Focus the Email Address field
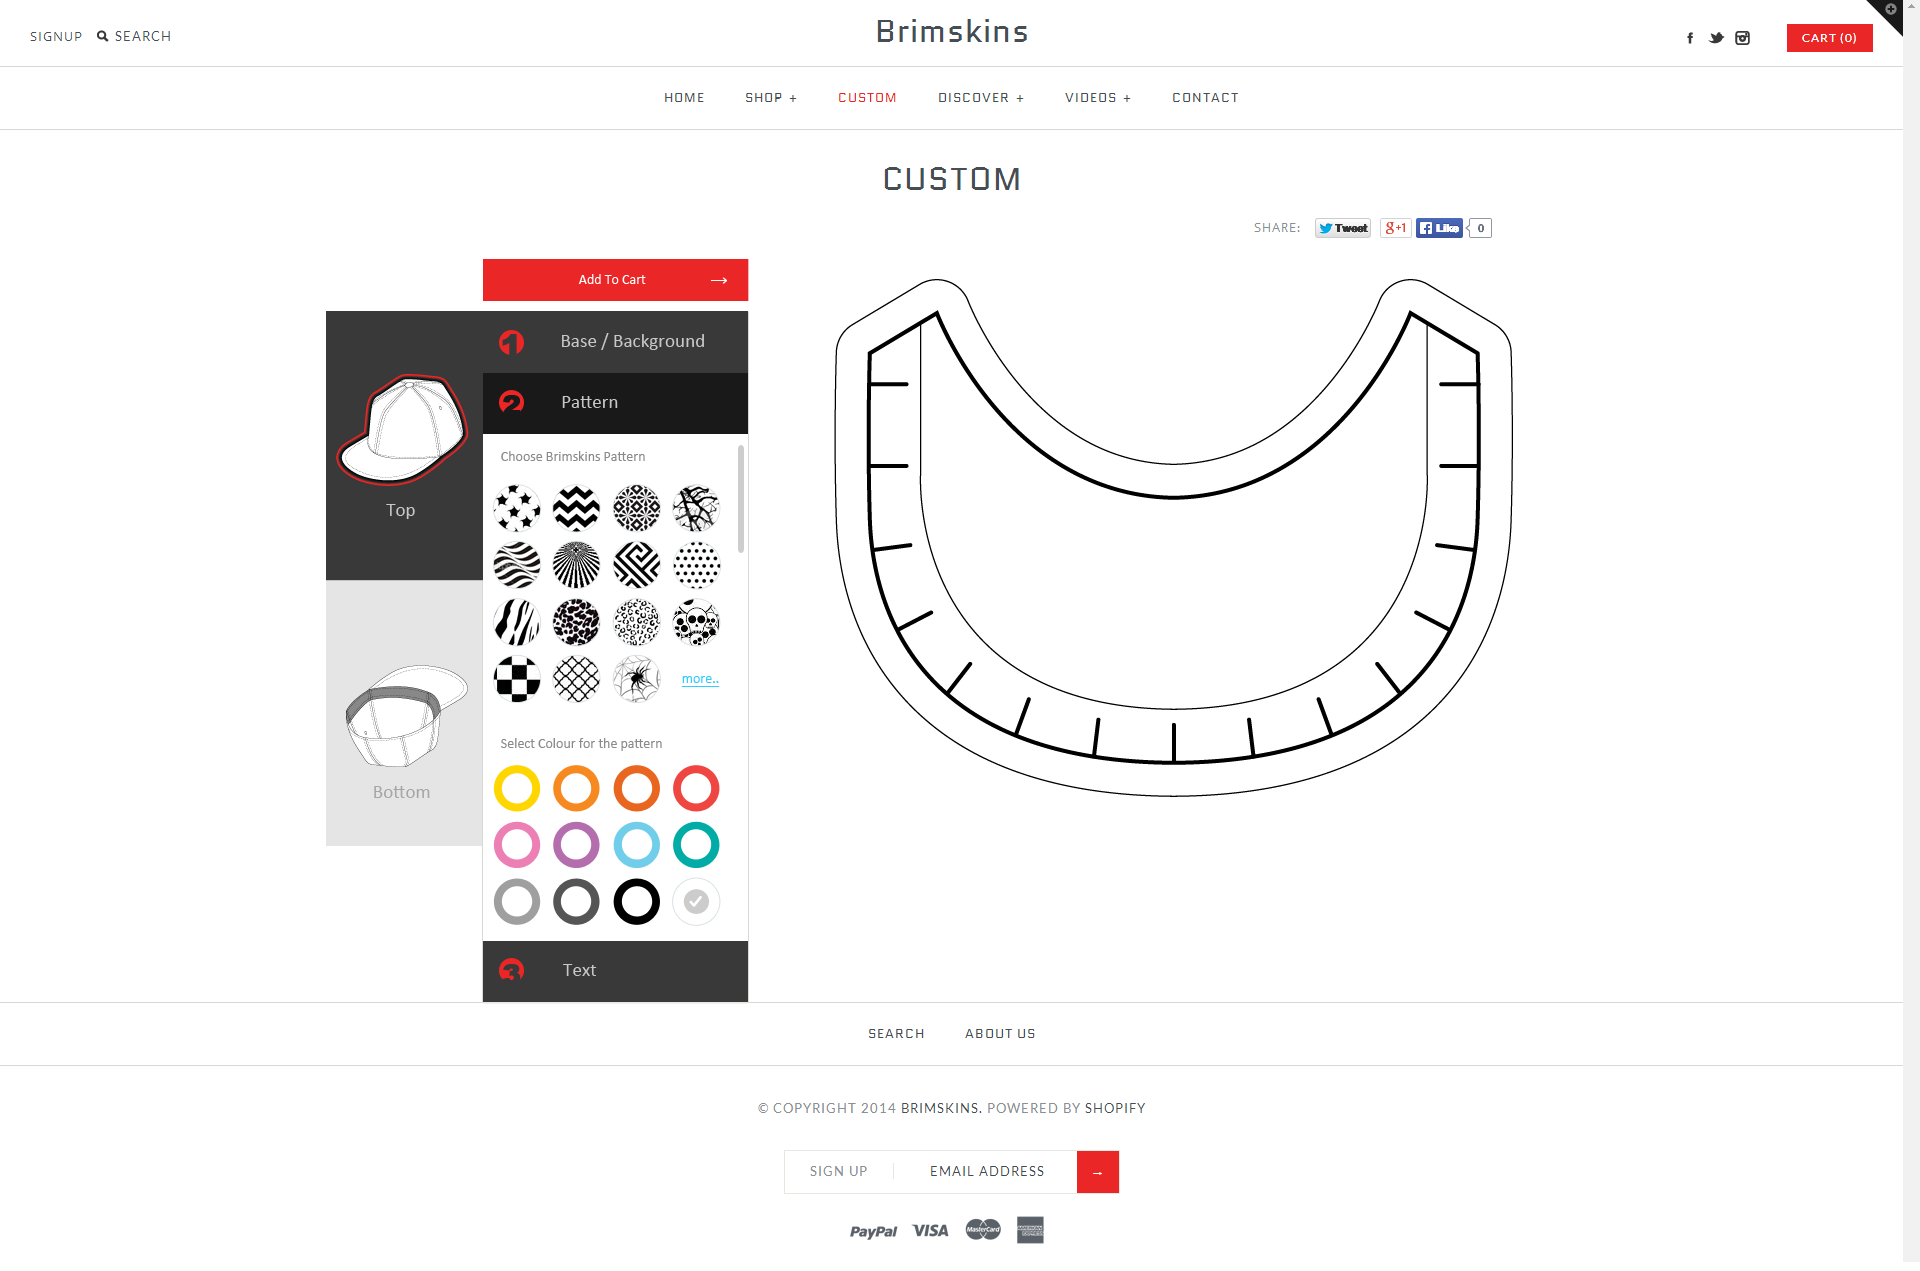The width and height of the screenshot is (1920, 1271). pyautogui.click(x=987, y=1172)
